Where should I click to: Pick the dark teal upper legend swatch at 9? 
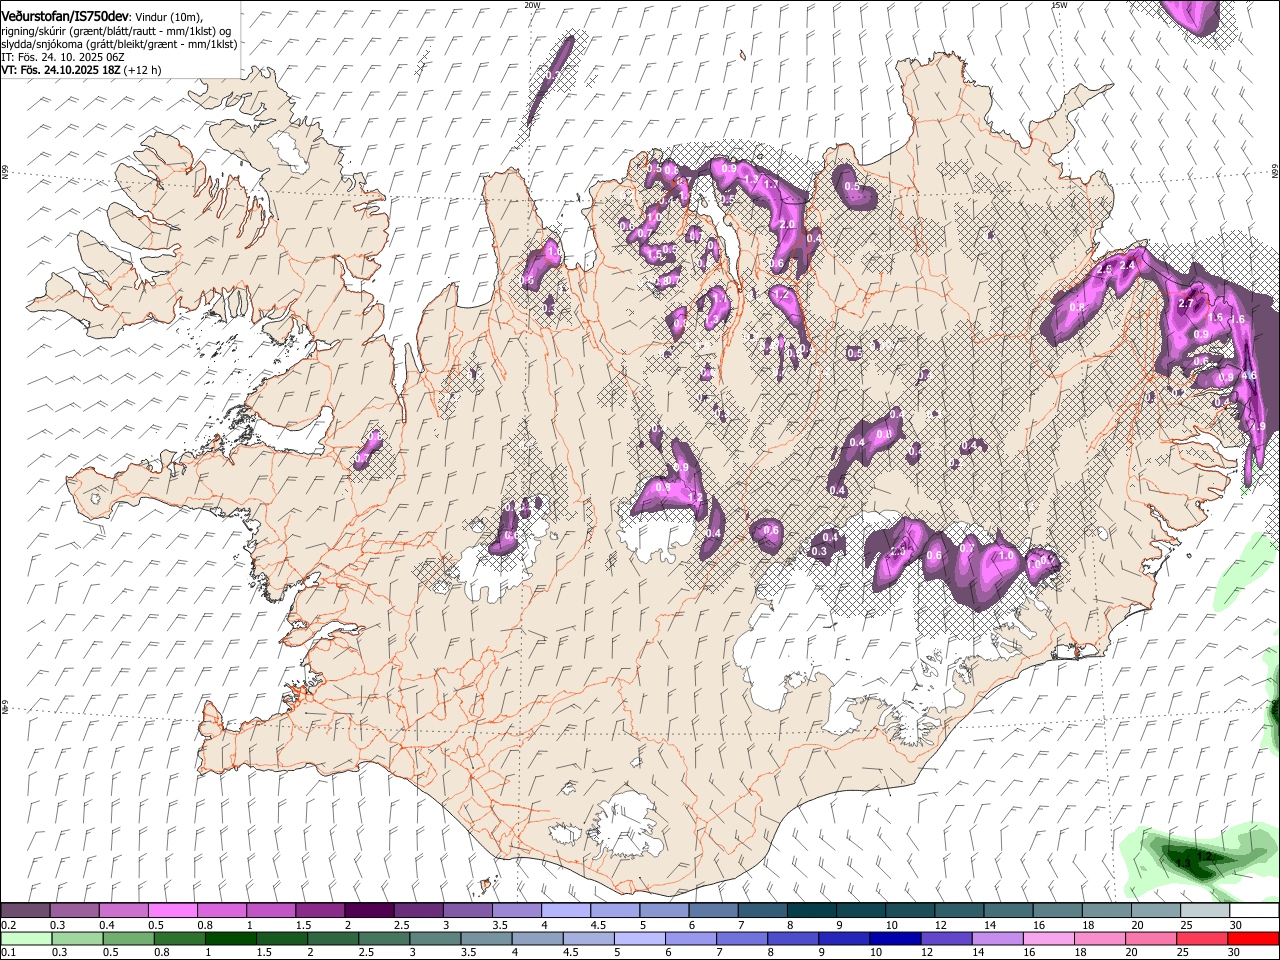pos(861,911)
